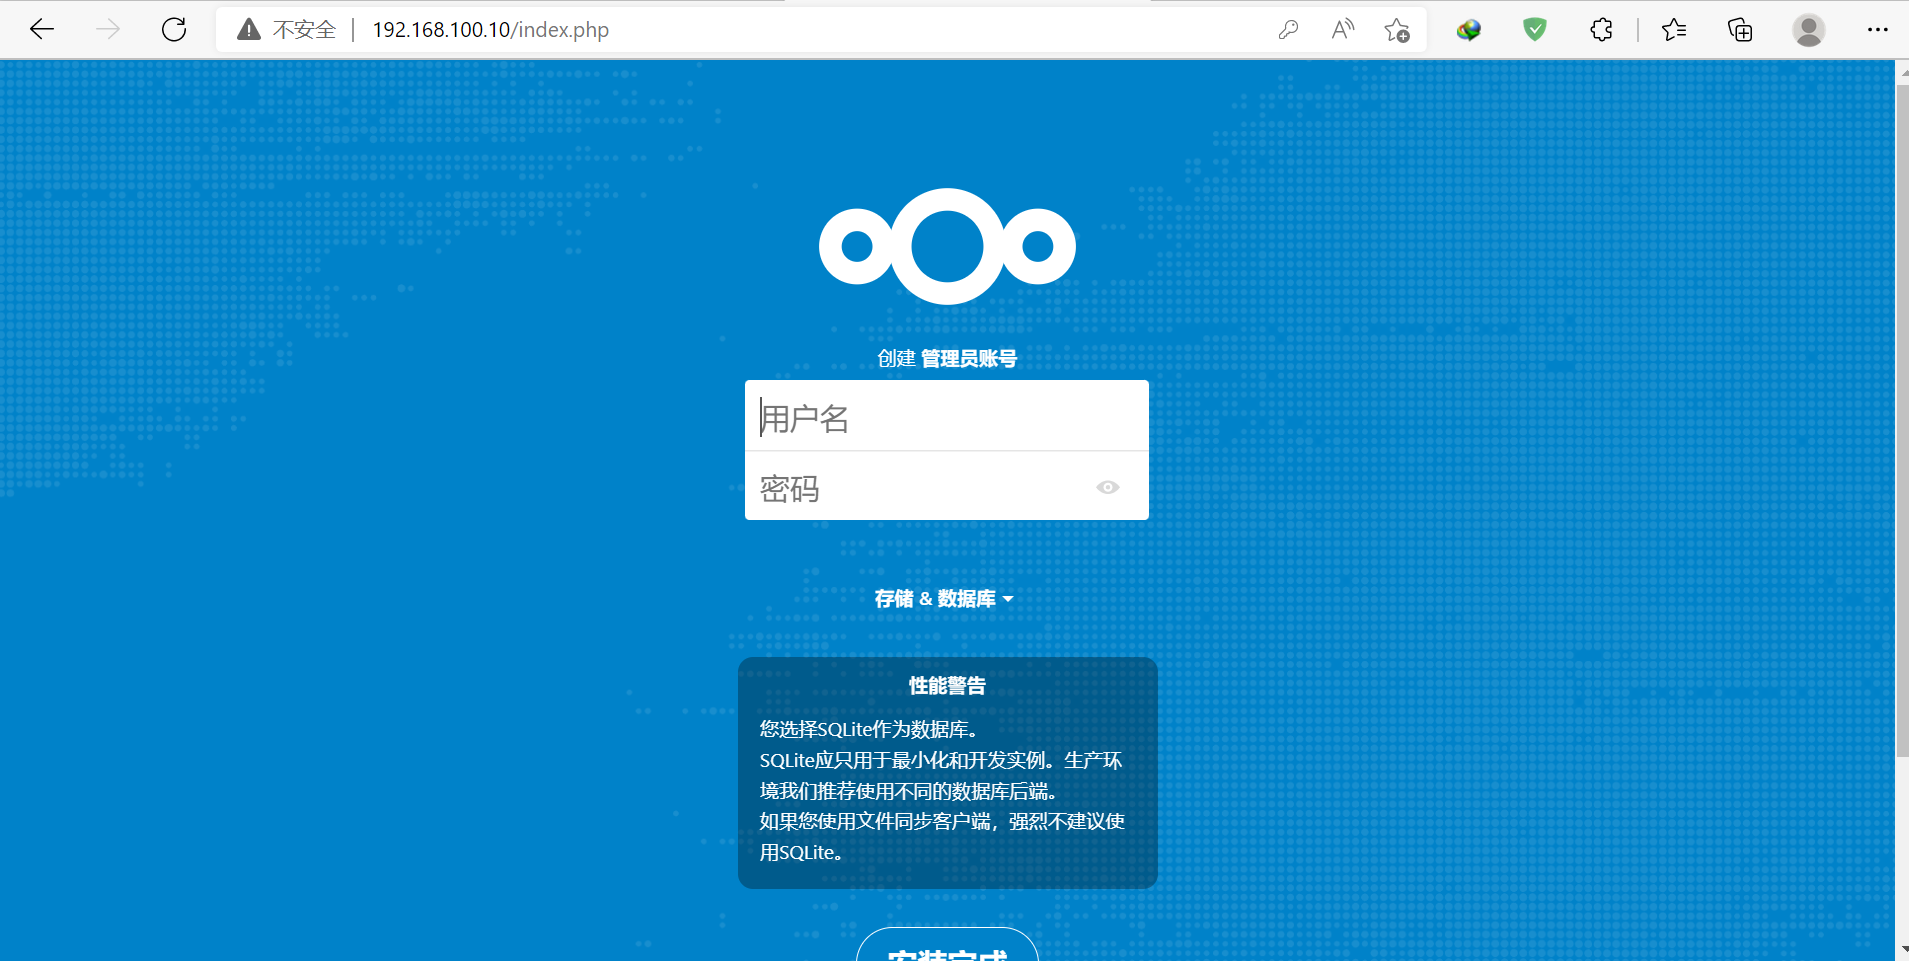Add this page to favorites
Screen dimensions: 1909x961
1397,30
